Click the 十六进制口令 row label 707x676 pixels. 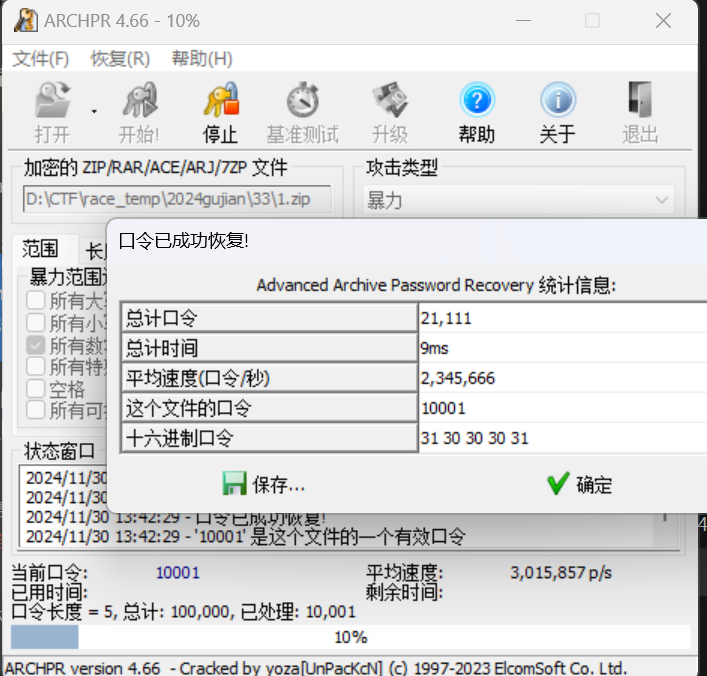(269, 438)
